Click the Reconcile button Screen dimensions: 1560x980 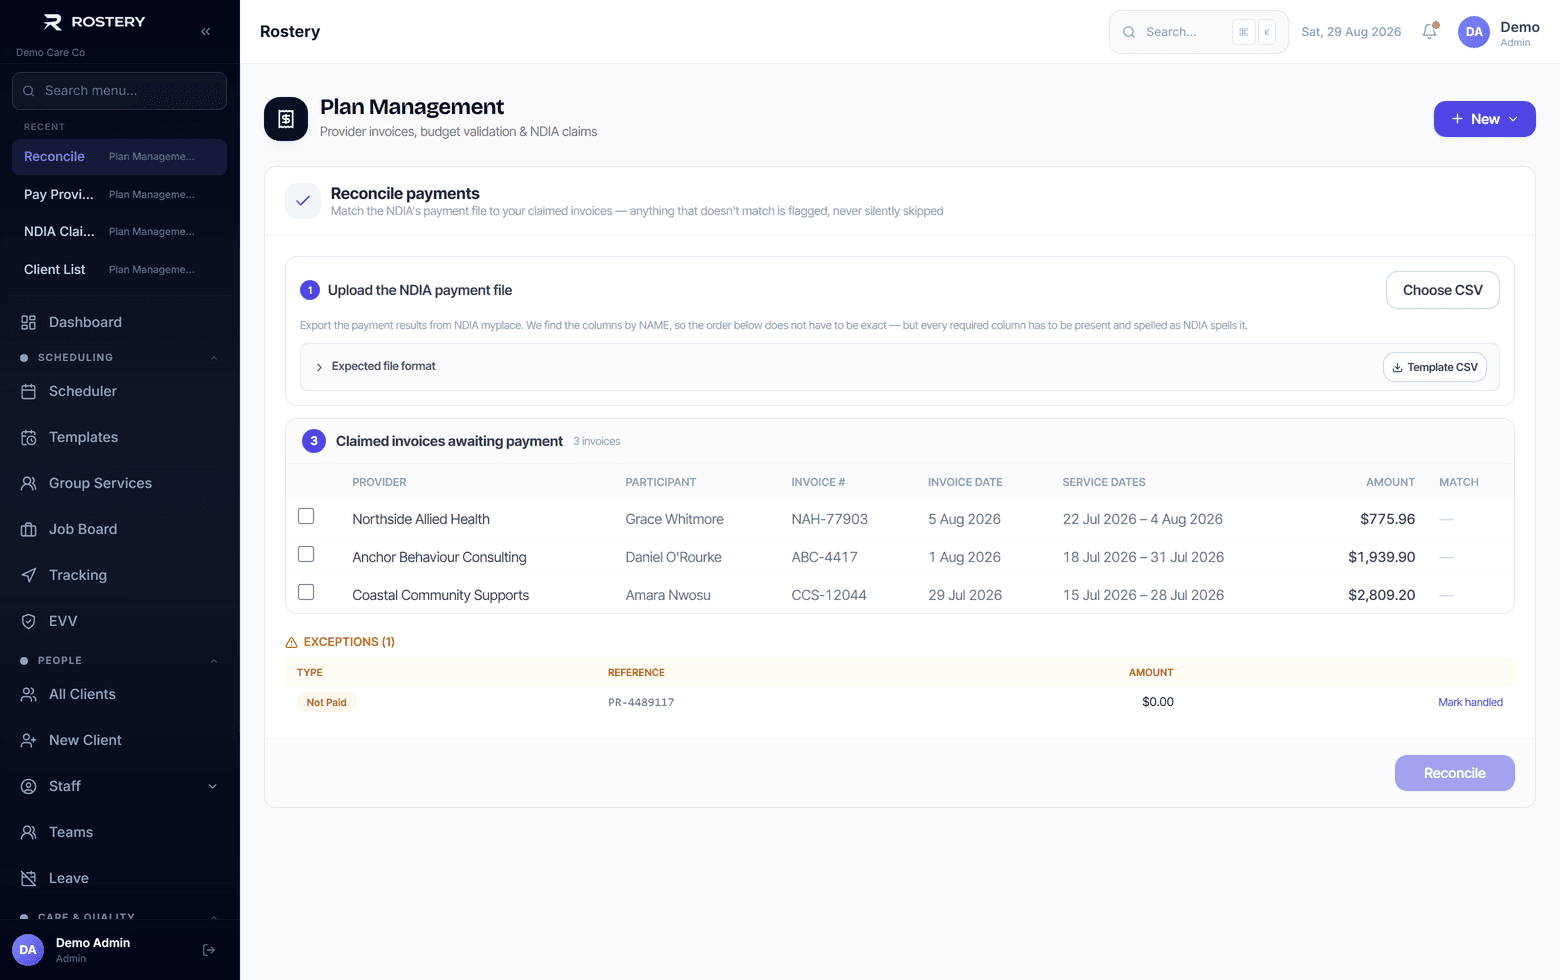[1454, 773]
